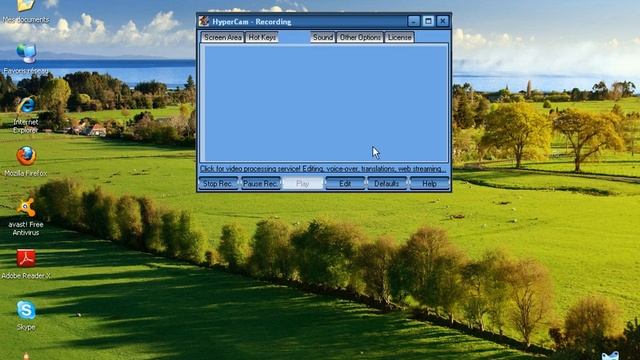This screenshot has width=640, height=360.
Task: Open HyperCam Help button
Action: point(429,184)
